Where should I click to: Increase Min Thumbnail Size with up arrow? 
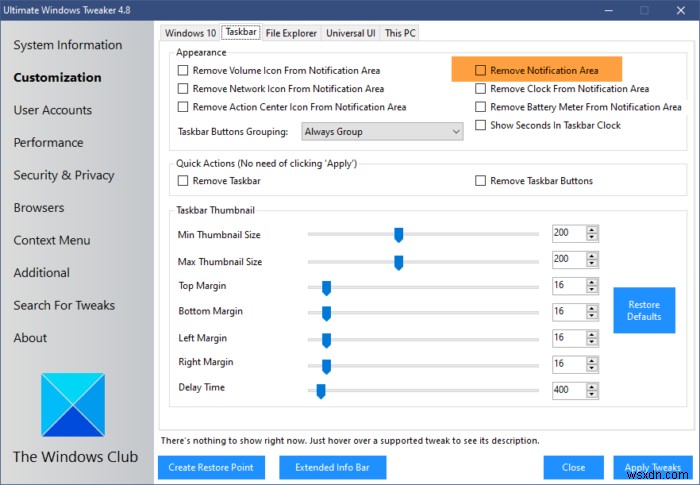click(592, 230)
